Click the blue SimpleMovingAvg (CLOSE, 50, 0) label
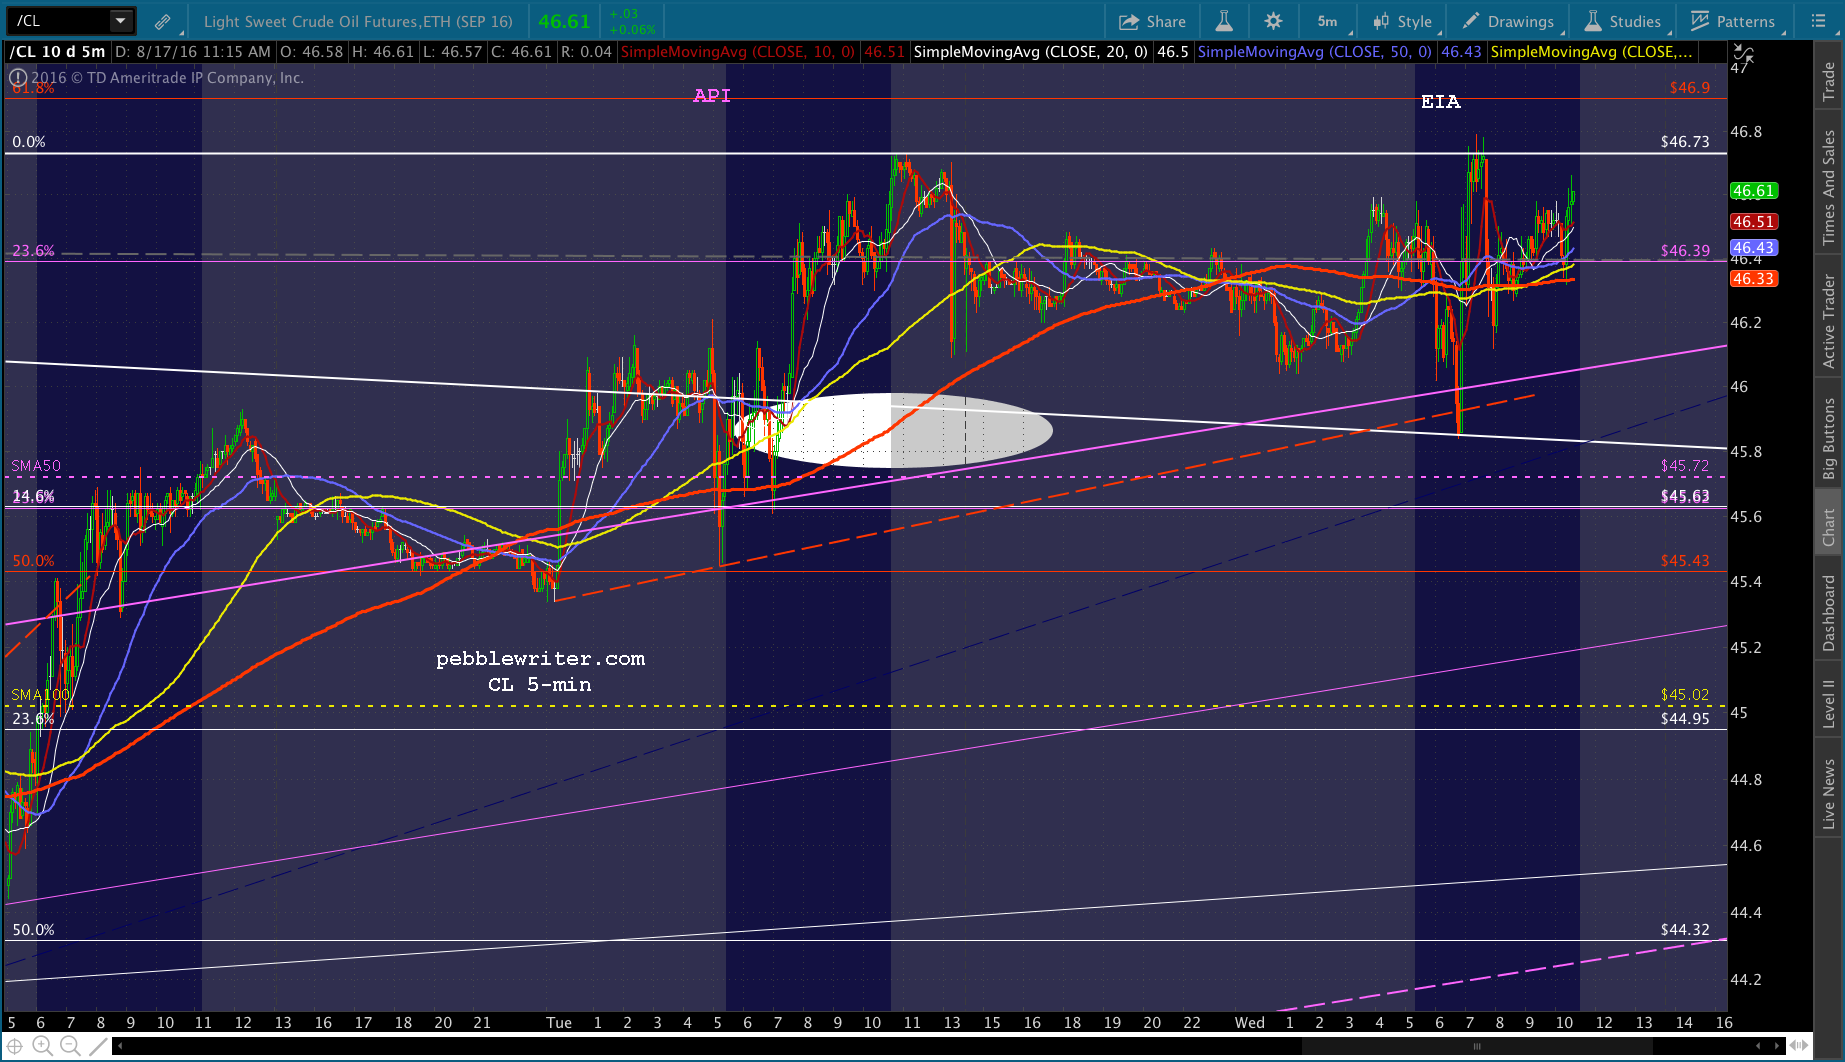The height and width of the screenshot is (1062, 1845). 1314,52
